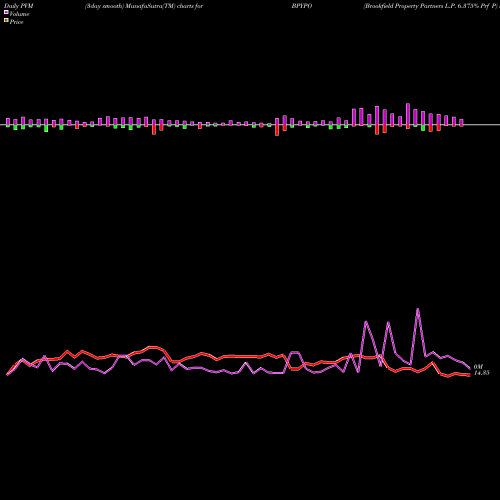Select the 'Price' legend label

[x=16, y=22]
